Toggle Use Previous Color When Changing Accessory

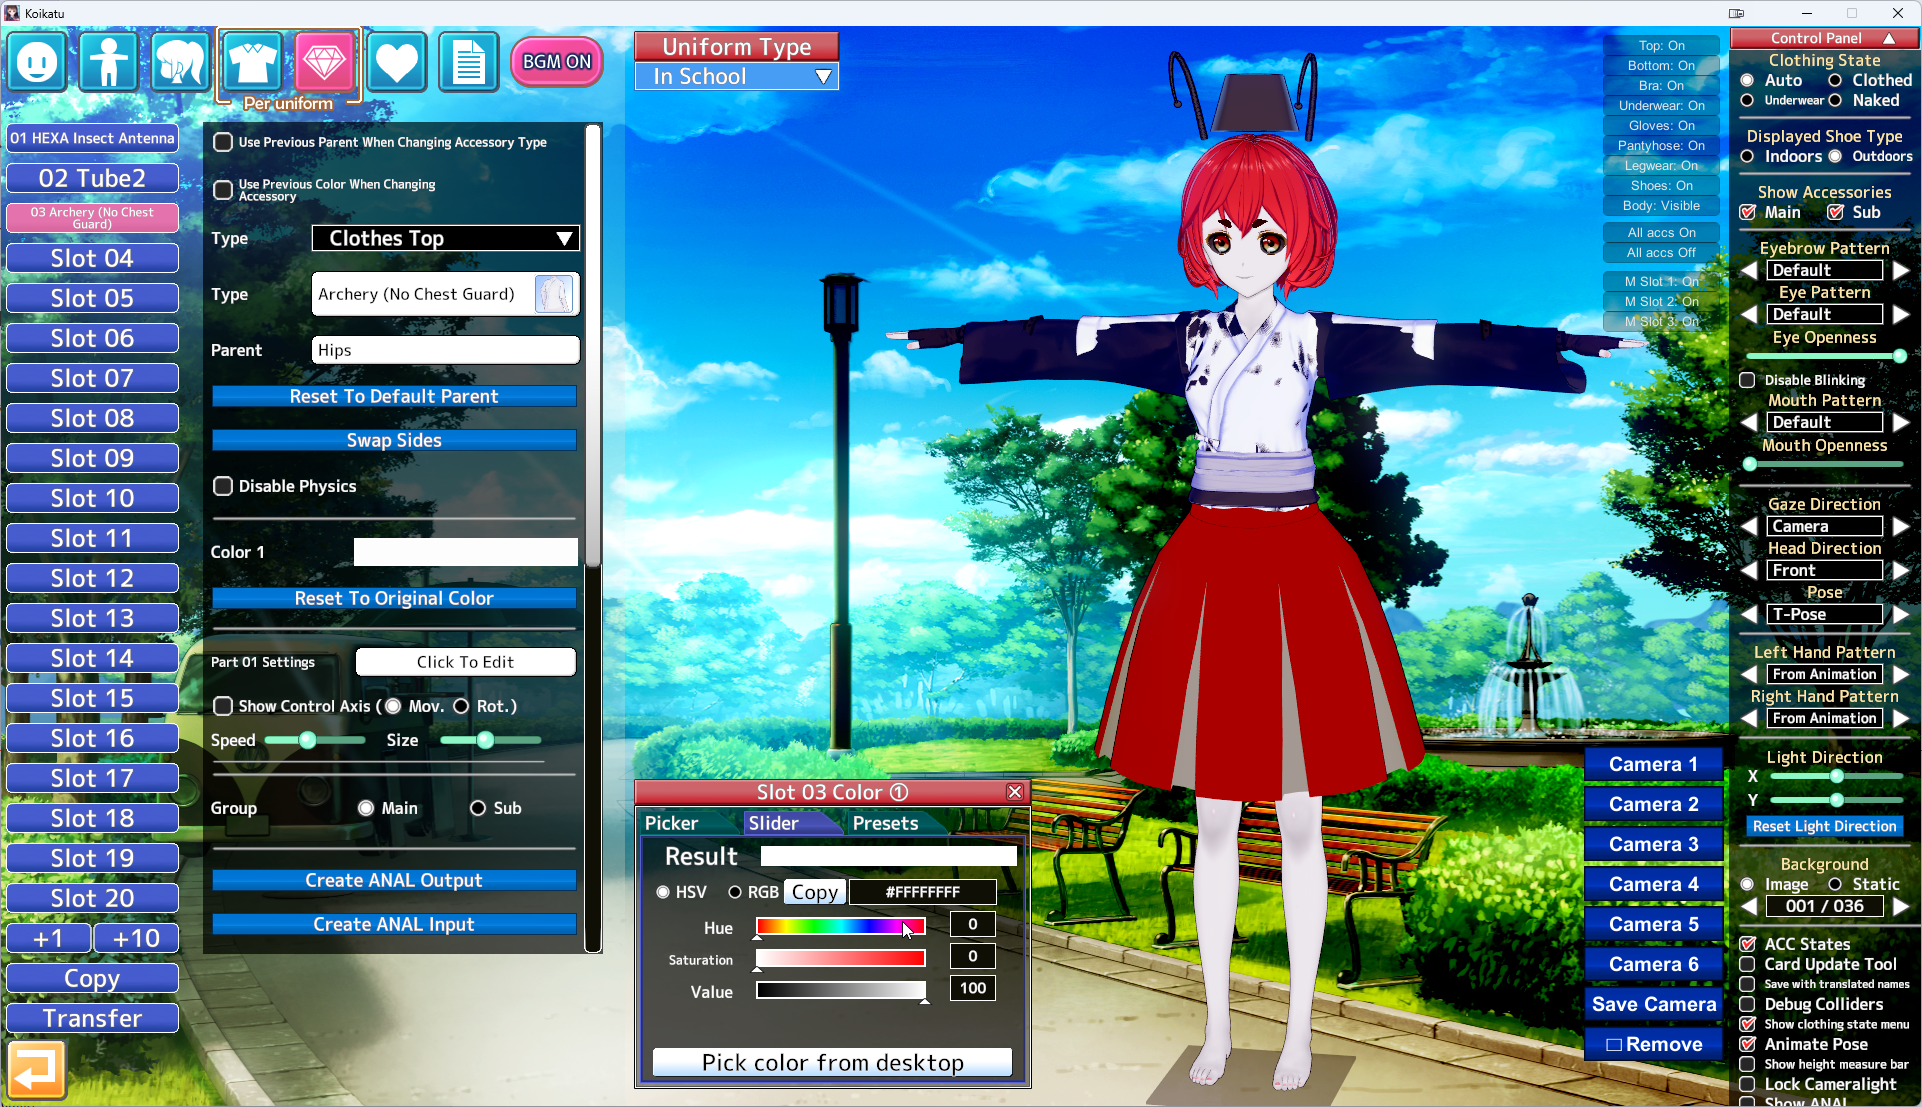223,190
